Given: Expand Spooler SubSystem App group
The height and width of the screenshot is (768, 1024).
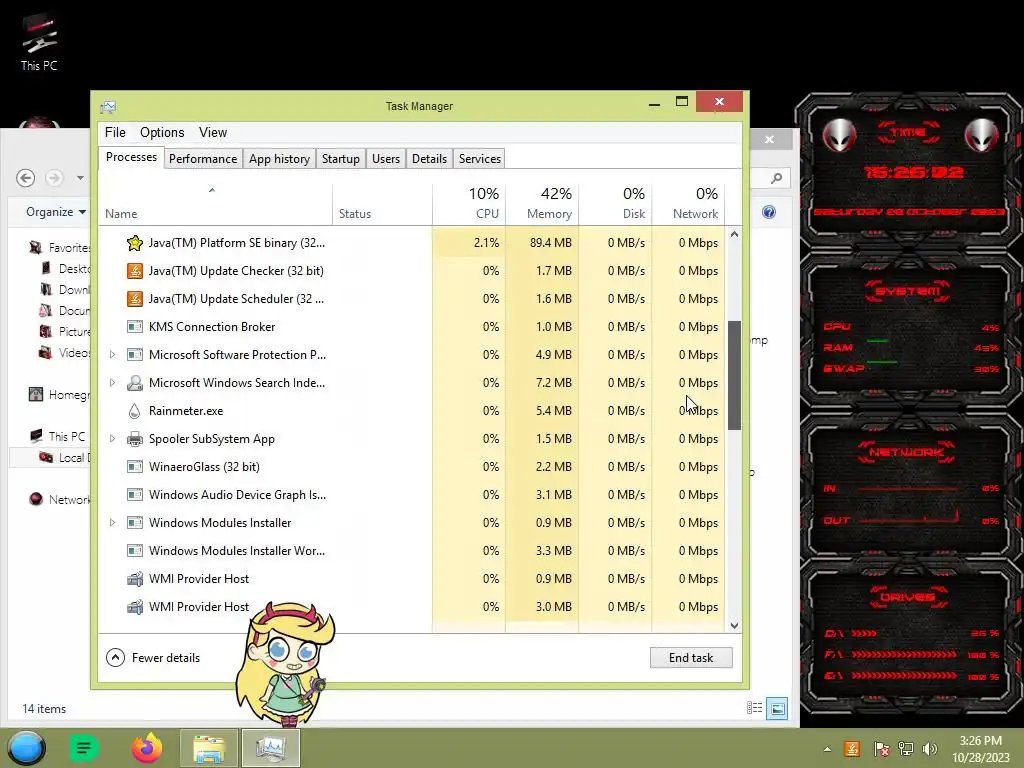Looking at the screenshot, I should coord(112,439).
